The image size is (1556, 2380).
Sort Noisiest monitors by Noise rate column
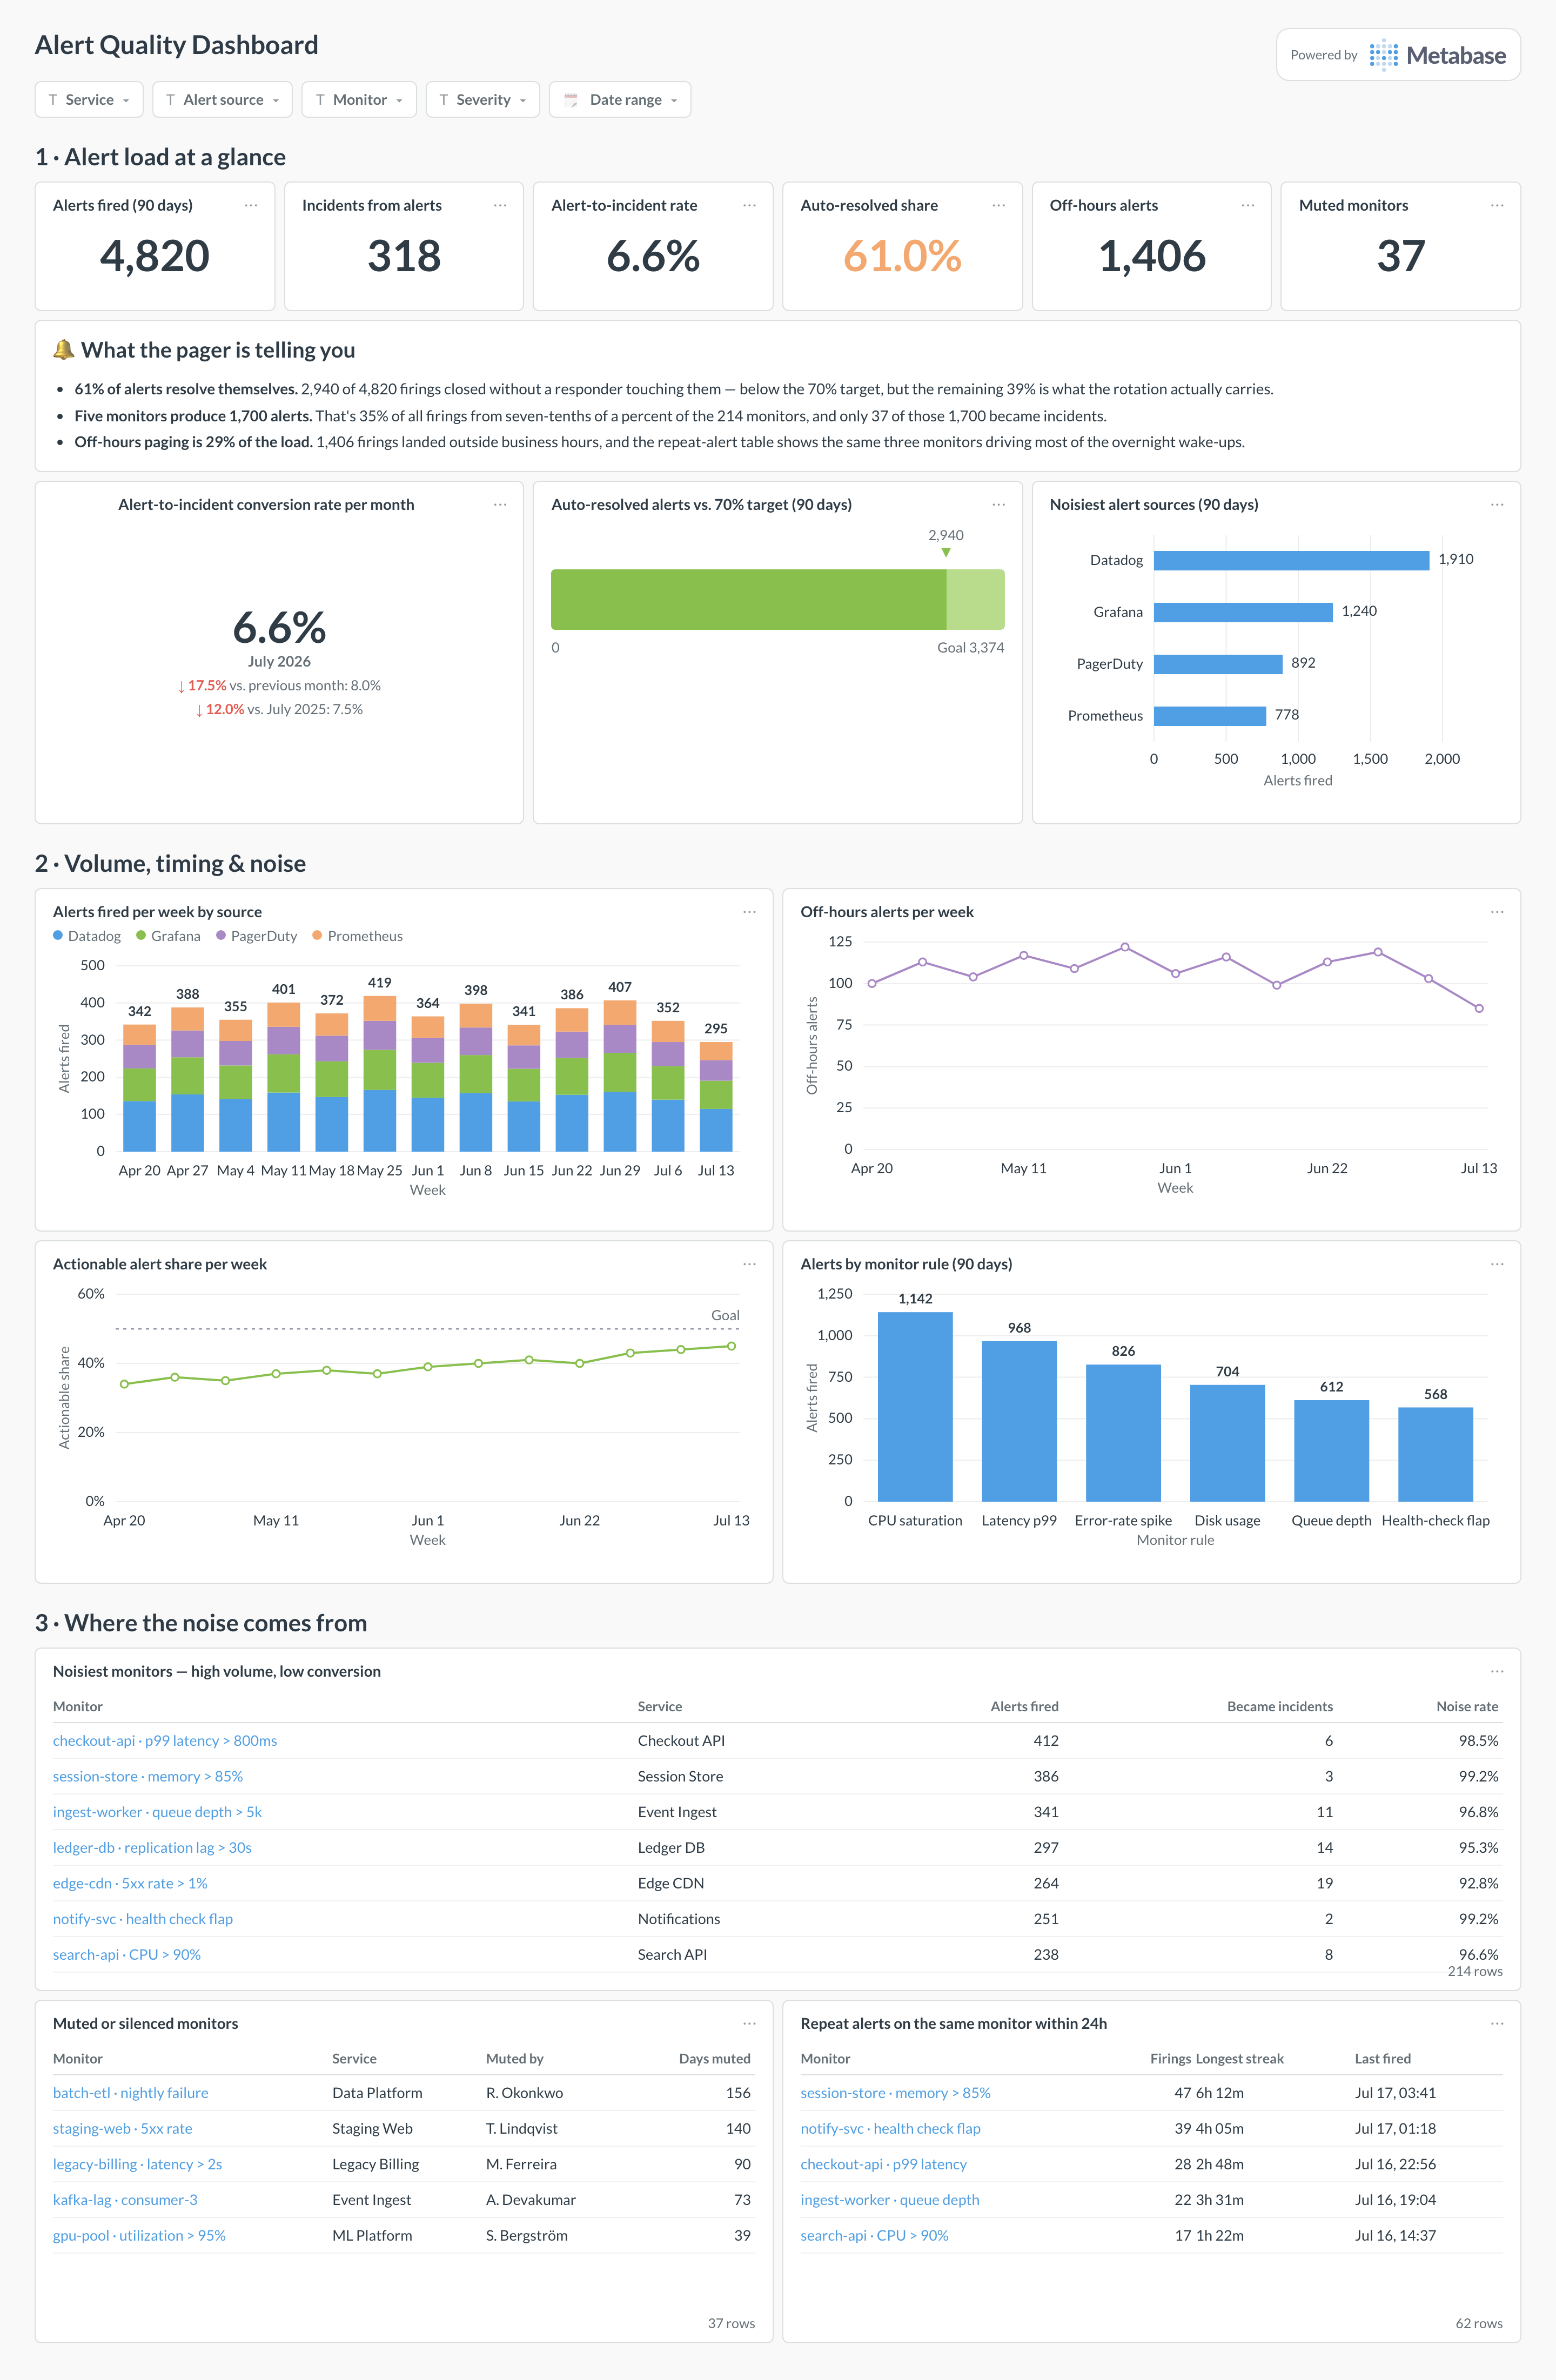coord(1467,1707)
